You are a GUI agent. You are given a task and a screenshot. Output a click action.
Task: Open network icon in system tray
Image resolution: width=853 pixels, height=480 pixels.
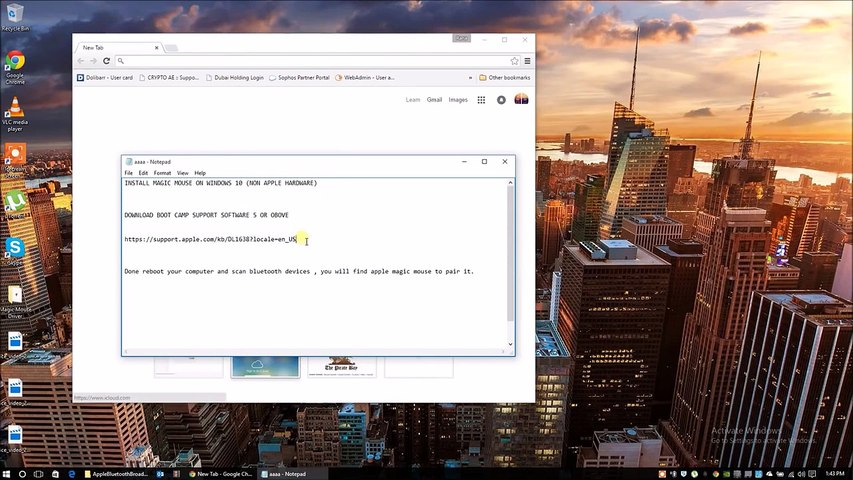[x=791, y=474]
